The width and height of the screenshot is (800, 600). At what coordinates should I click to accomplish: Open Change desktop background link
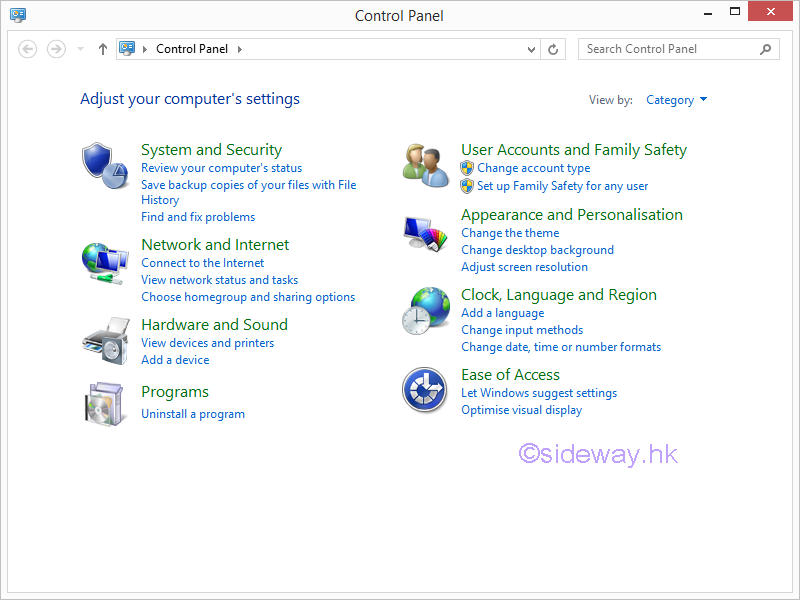point(537,250)
